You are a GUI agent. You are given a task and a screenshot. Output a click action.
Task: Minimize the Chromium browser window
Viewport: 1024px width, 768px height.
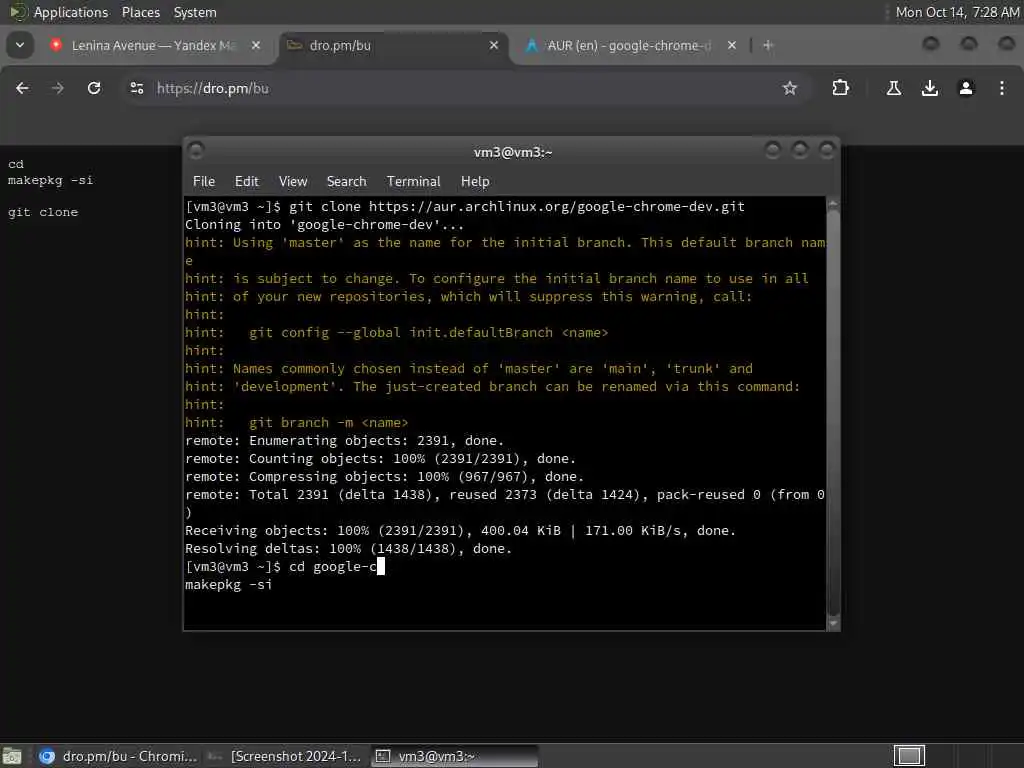[x=931, y=44]
